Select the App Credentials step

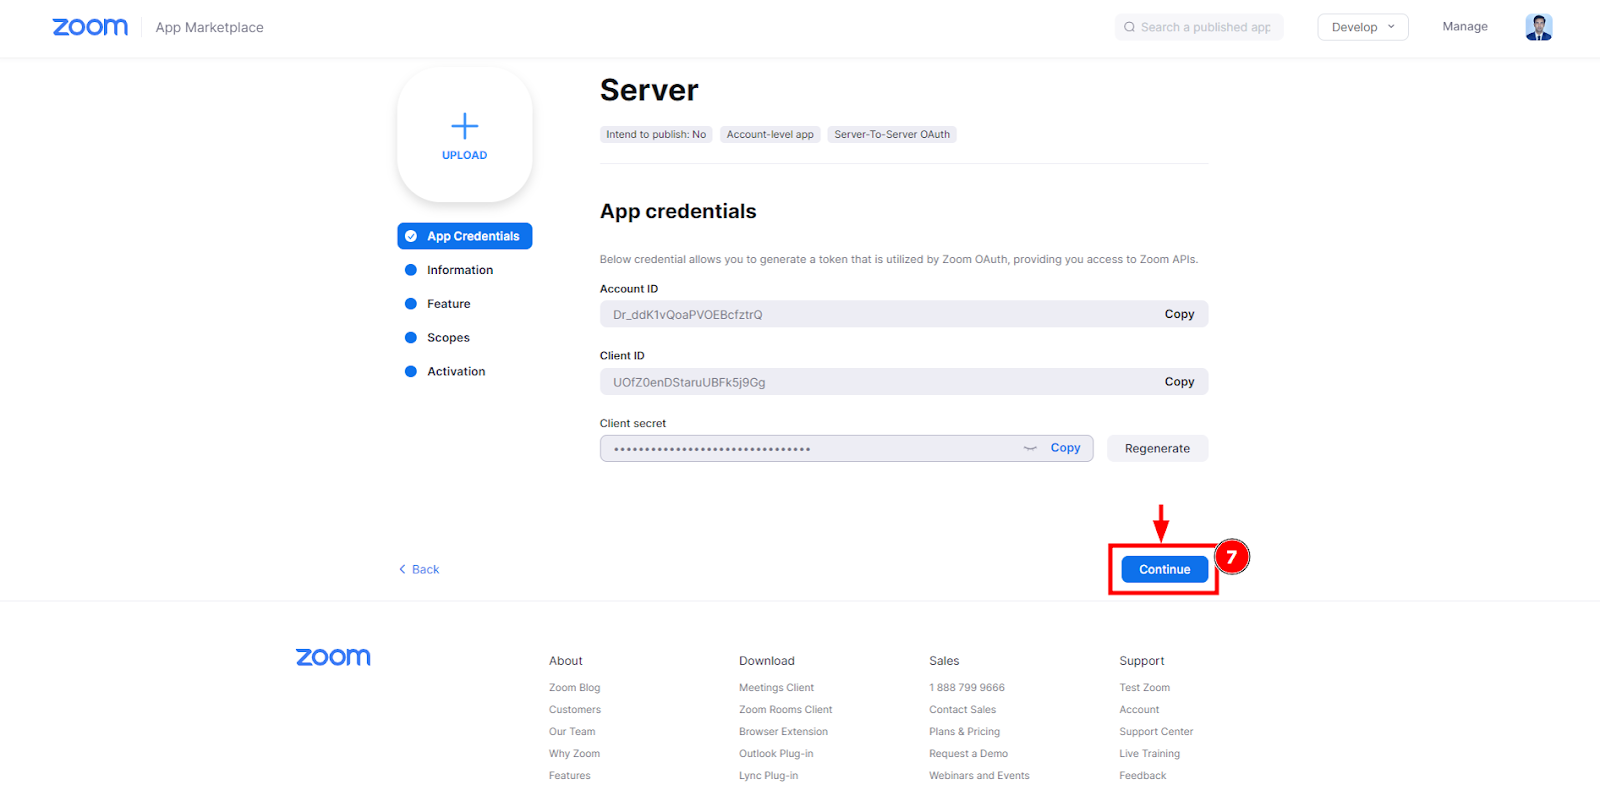pyautogui.click(x=465, y=236)
